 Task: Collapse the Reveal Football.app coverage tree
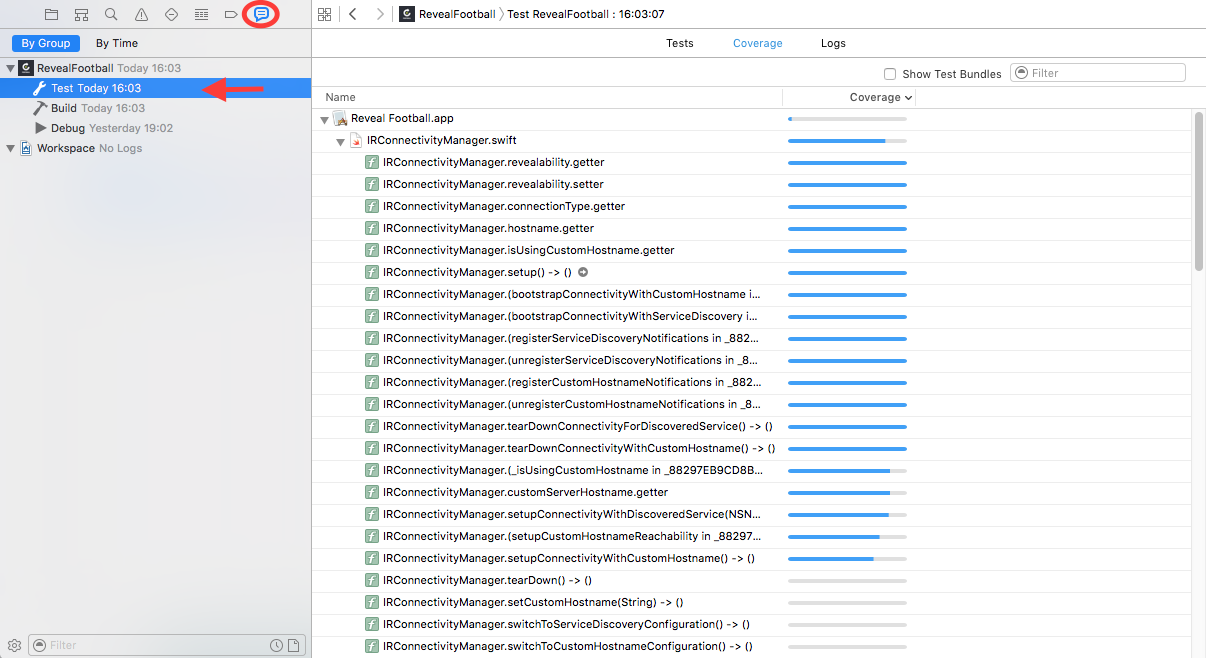[325, 119]
